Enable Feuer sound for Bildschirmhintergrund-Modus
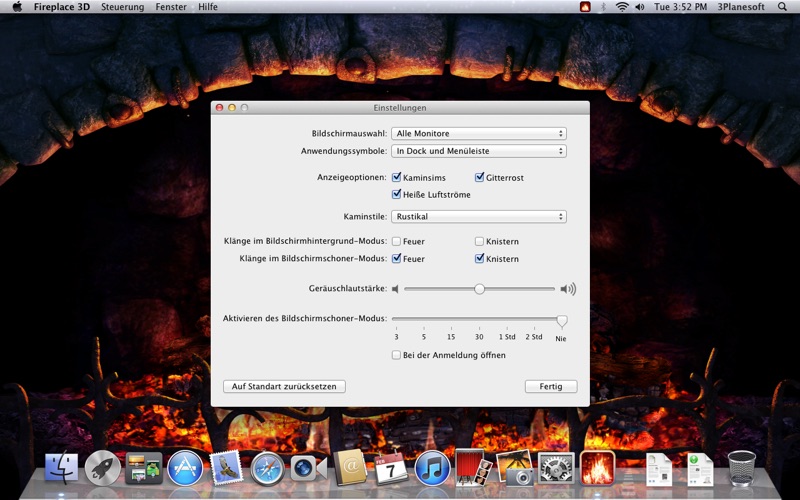This screenshot has height=500, width=800. pos(396,241)
